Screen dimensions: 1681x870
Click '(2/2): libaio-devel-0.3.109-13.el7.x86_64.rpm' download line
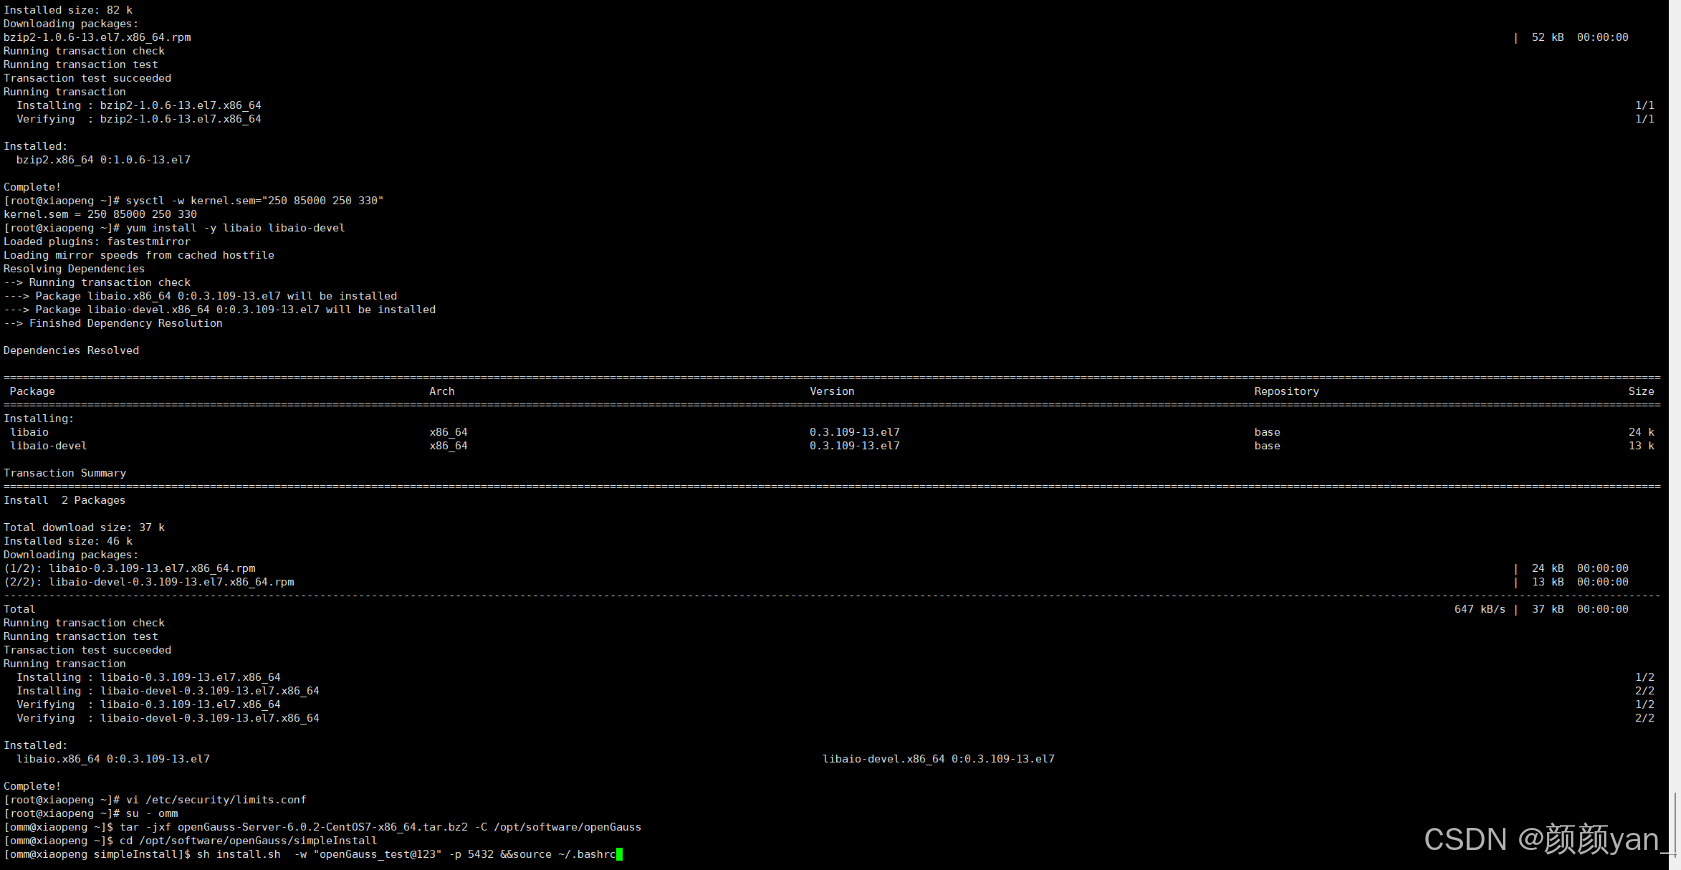tap(149, 582)
